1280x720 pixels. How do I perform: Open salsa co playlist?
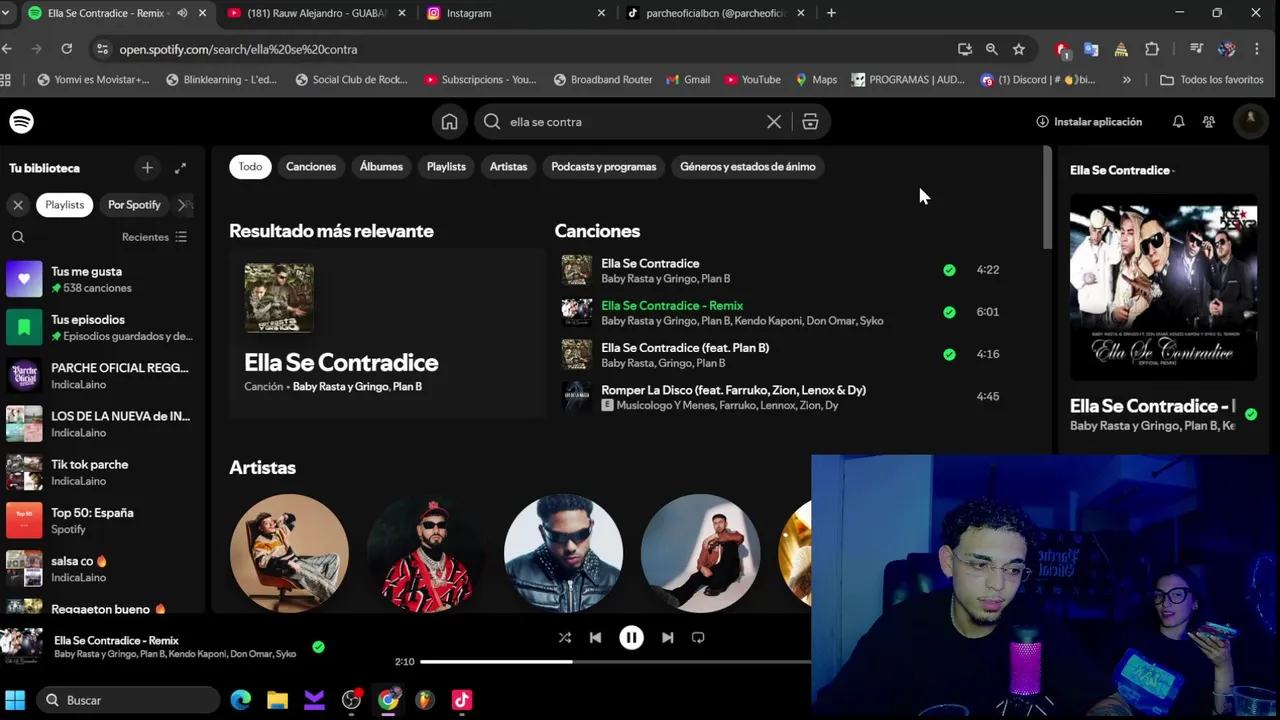(x=100, y=569)
